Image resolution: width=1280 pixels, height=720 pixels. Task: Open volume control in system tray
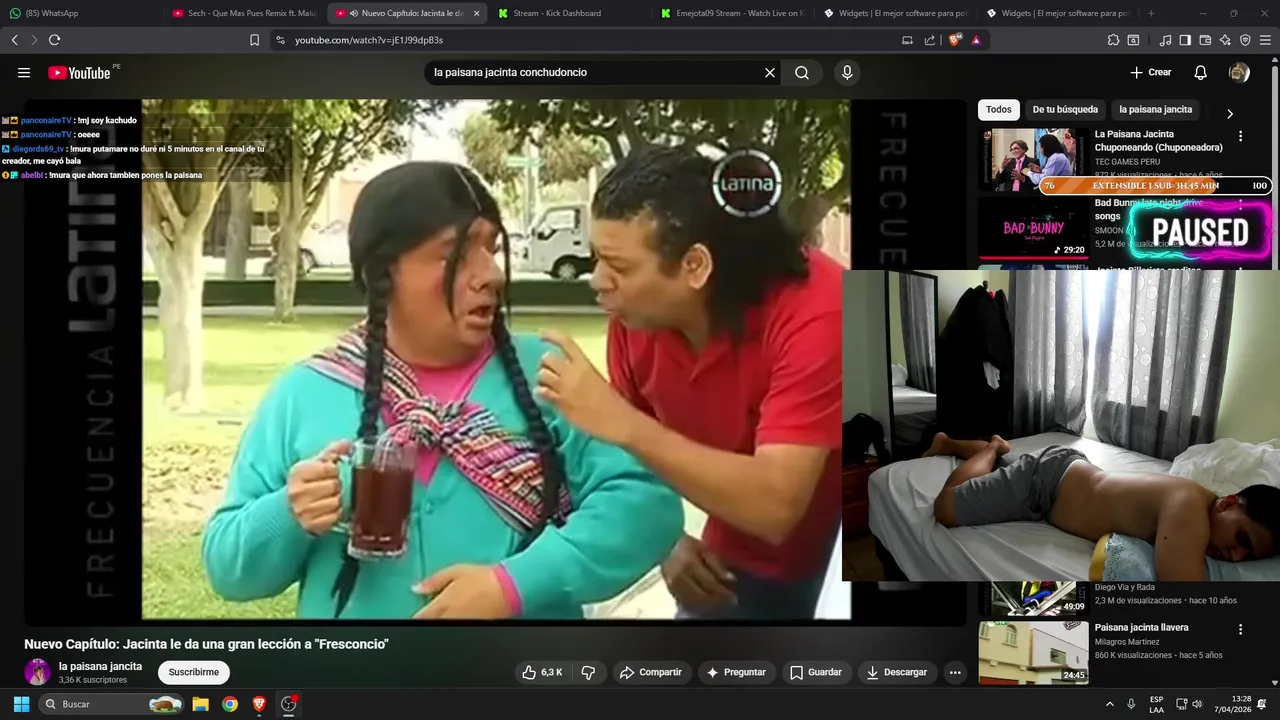[x=1197, y=704]
